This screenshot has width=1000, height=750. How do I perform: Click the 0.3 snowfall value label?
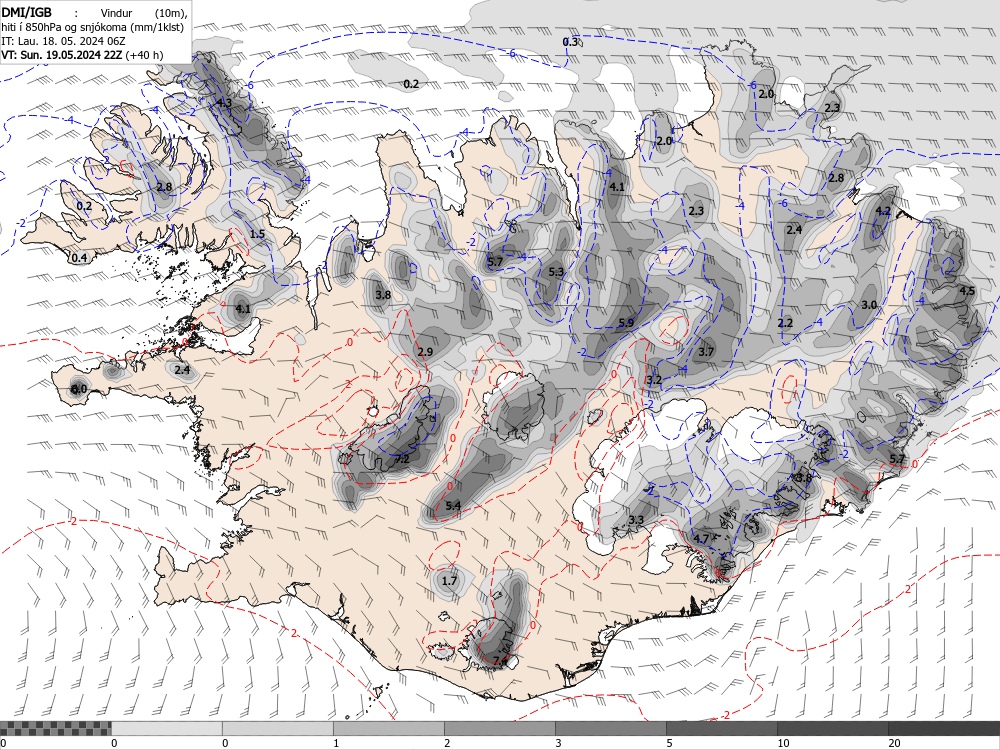[x=570, y=42]
